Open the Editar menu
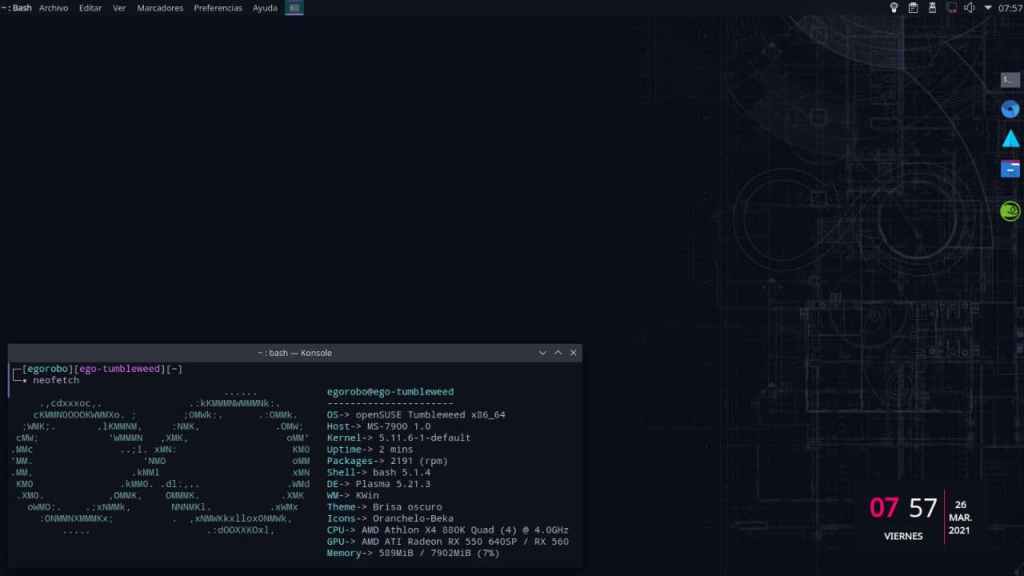This screenshot has height=576, width=1024. (90, 8)
